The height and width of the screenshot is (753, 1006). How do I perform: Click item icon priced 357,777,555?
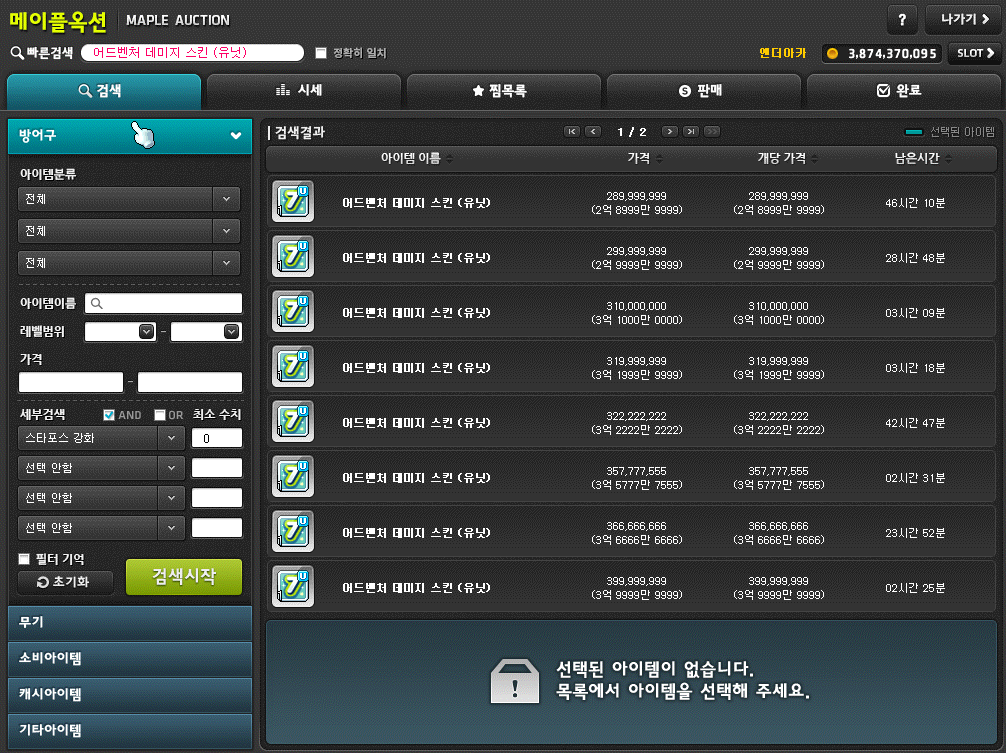pos(293,477)
